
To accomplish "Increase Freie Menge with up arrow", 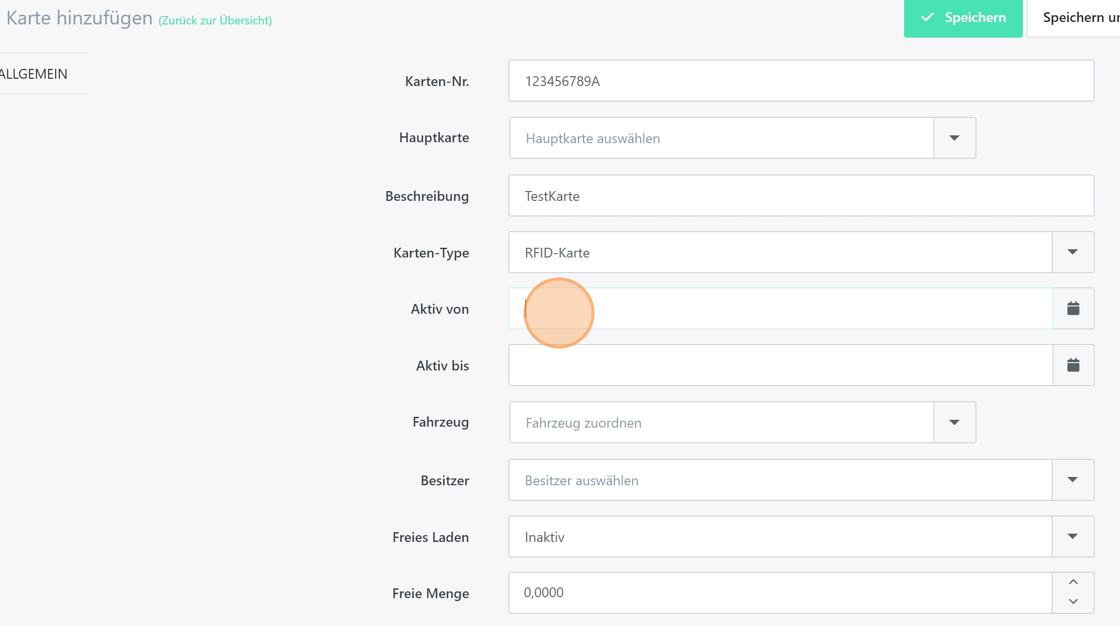I will click(x=1073, y=582).
